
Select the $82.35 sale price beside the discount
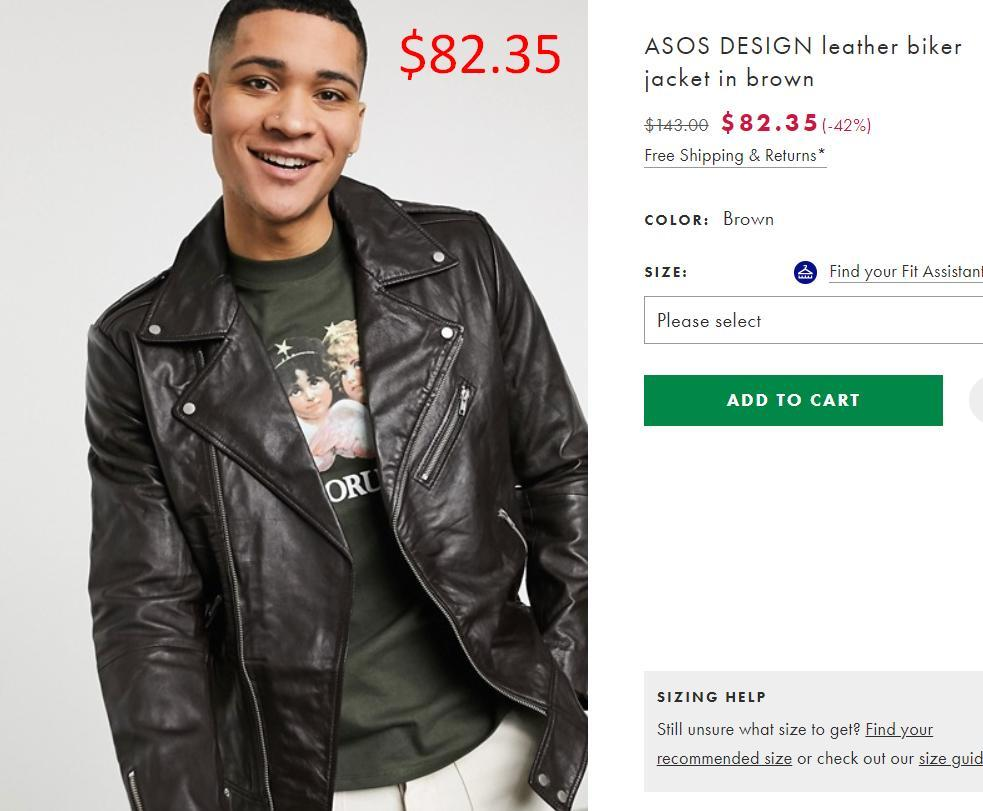click(769, 123)
